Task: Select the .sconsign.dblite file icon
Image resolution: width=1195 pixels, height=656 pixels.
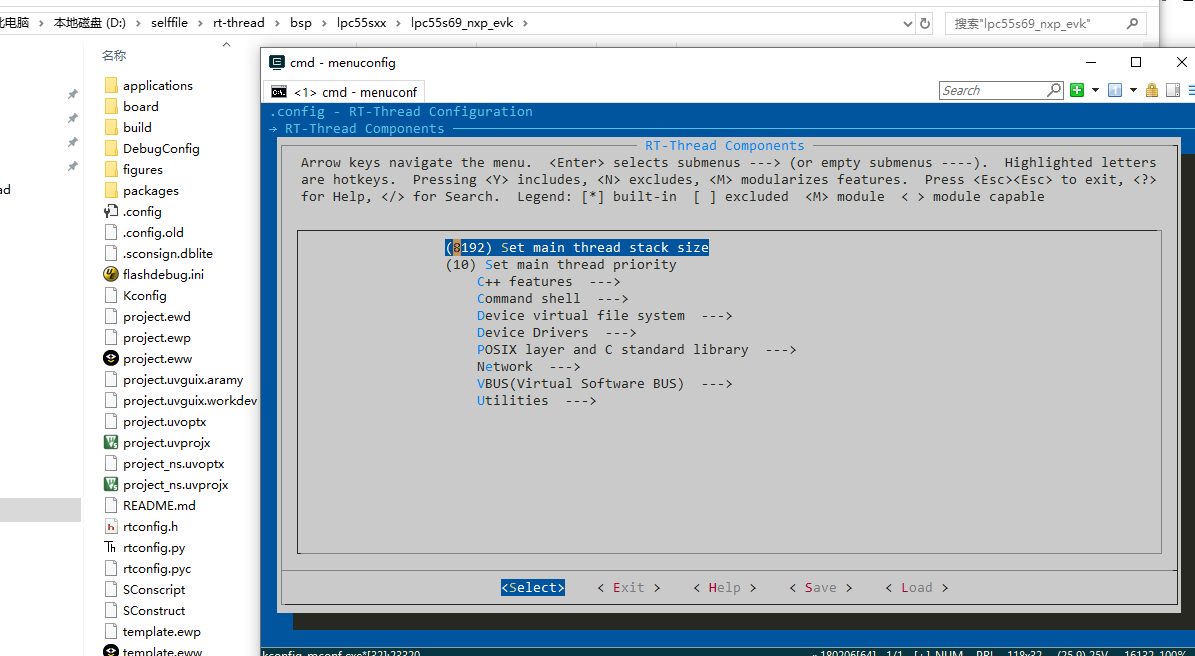Action: 111,254
